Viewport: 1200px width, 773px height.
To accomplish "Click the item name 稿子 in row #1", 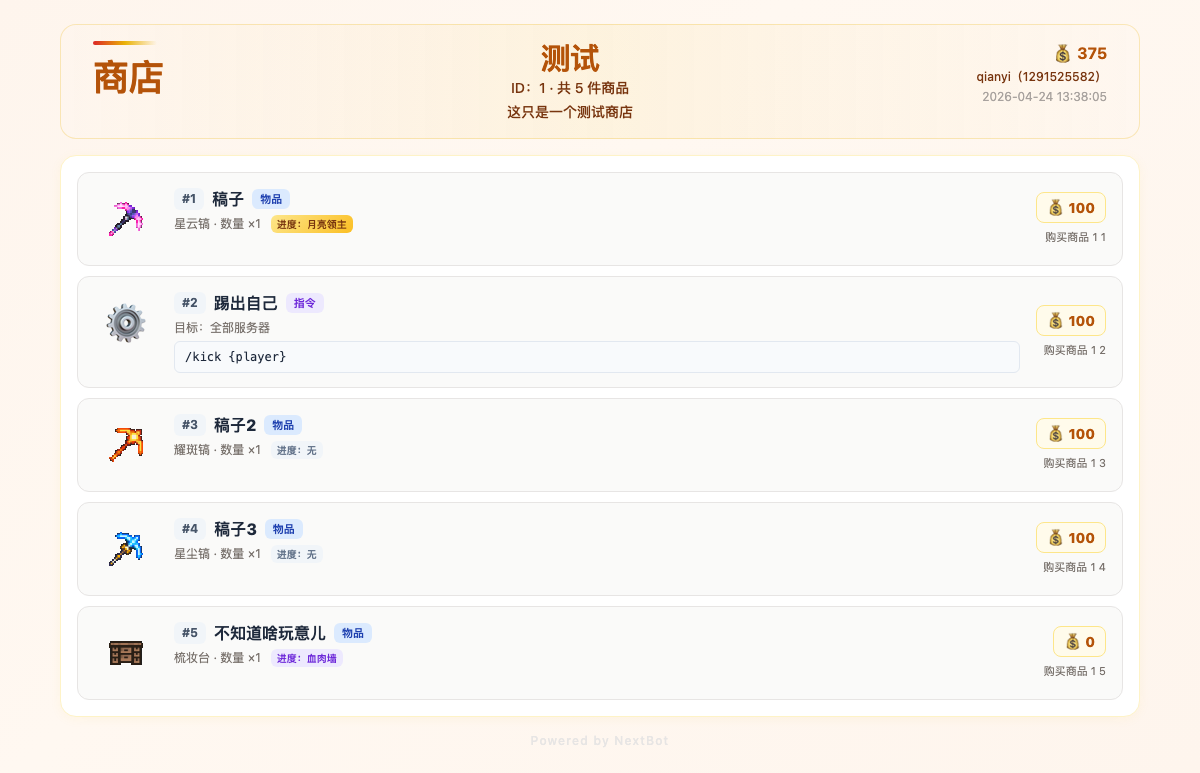I will [228, 199].
